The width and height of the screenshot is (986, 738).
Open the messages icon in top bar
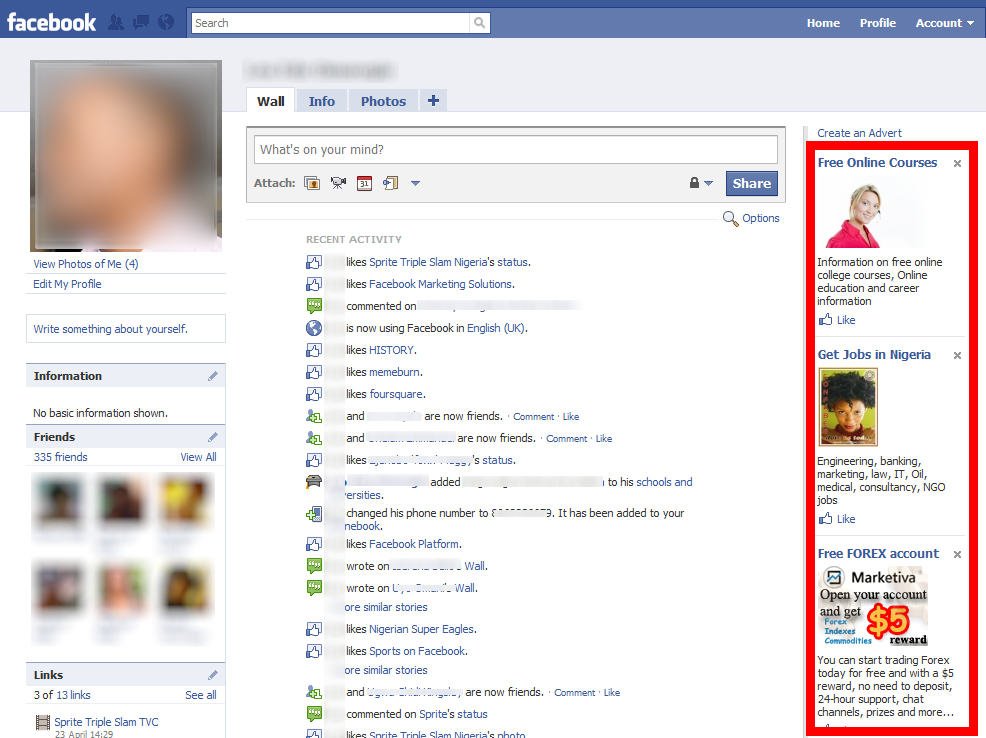click(139, 20)
